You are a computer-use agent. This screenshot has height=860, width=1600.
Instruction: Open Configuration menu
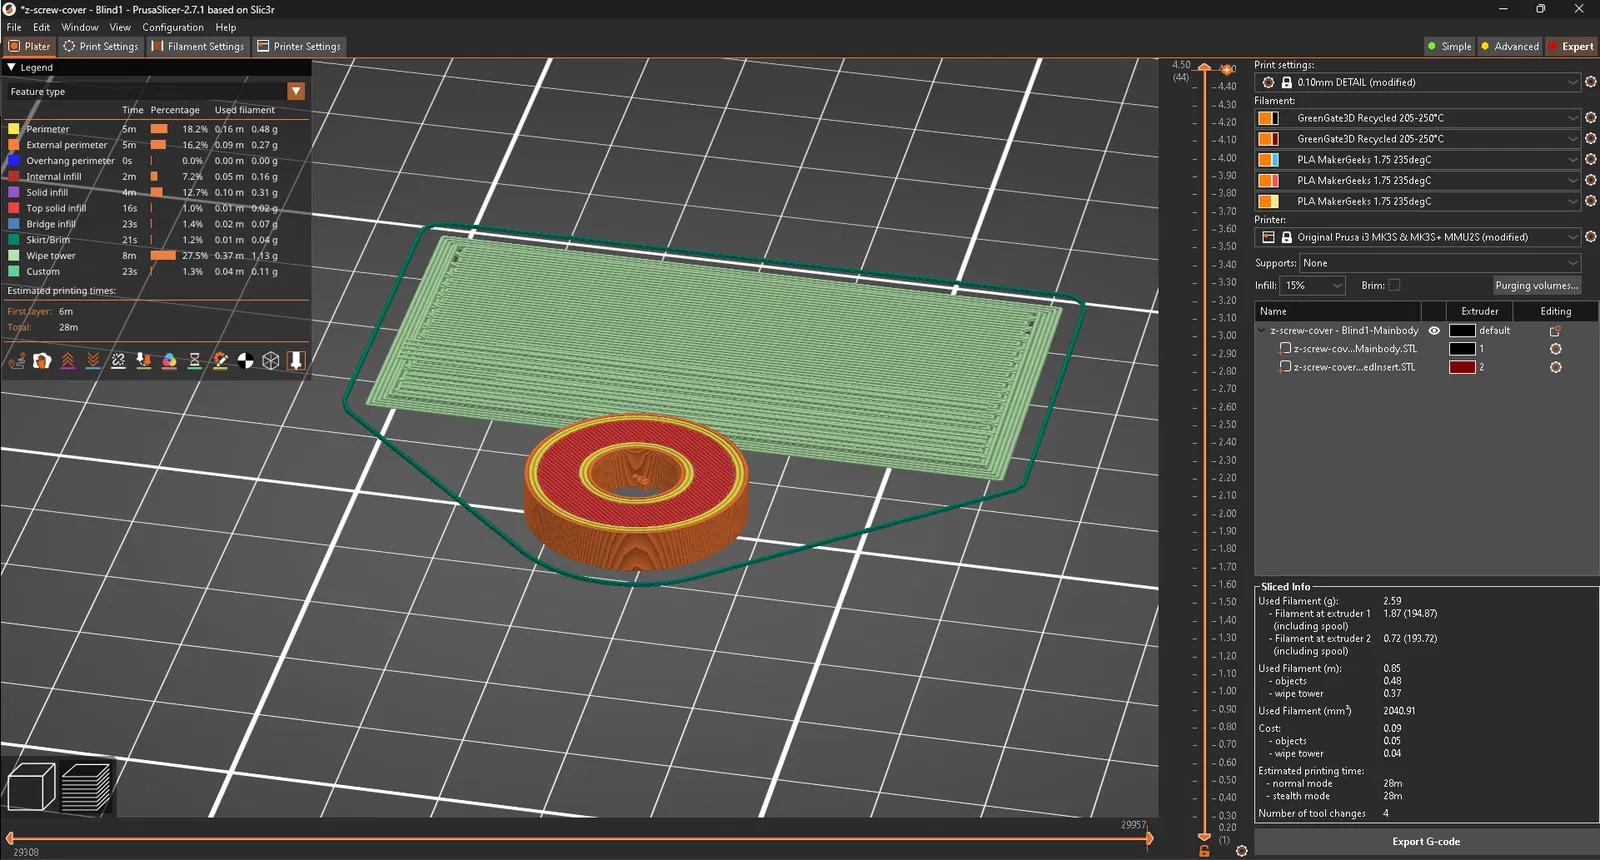[173, 27]
